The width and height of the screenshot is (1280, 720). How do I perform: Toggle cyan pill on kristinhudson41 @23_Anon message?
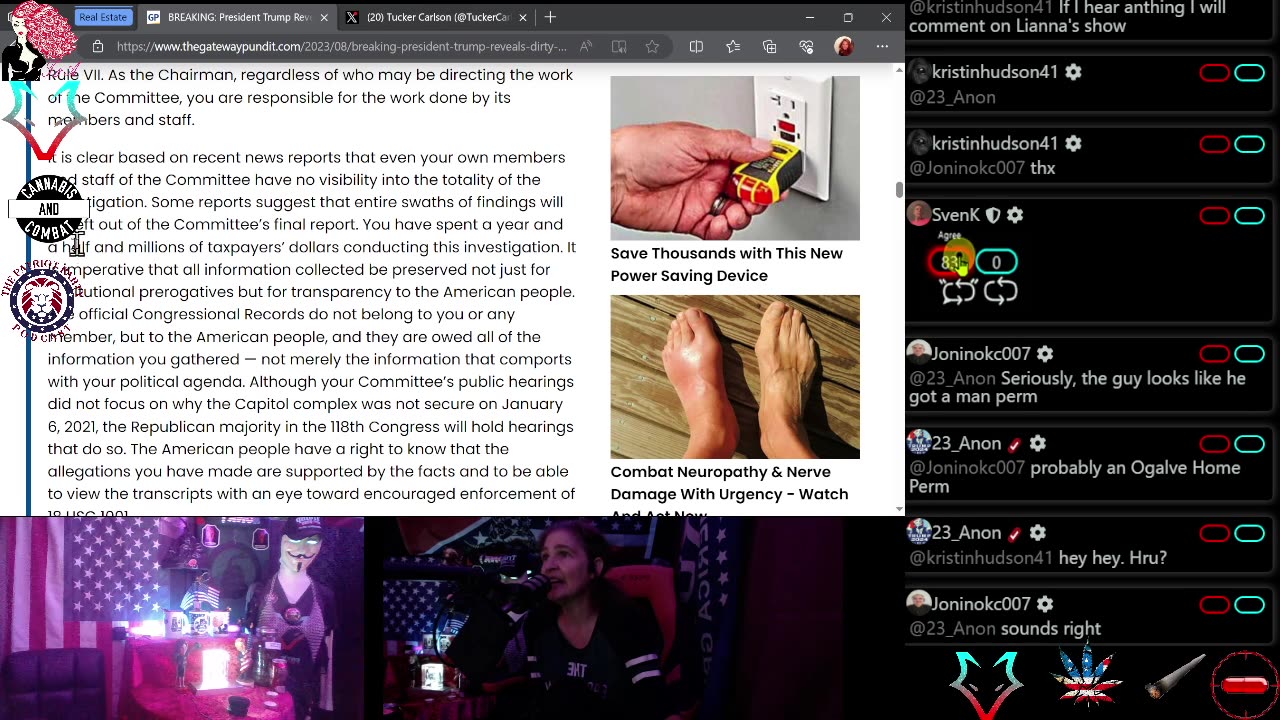tap(1249, 73)
